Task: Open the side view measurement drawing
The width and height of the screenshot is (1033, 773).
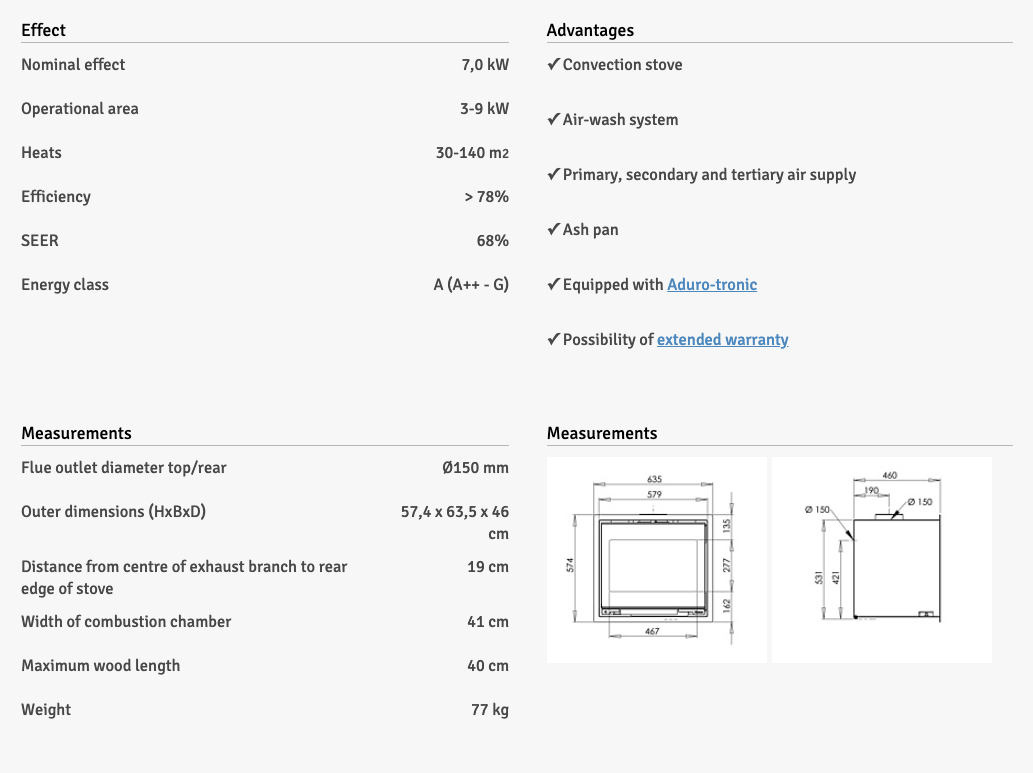Action: [881, 559]
